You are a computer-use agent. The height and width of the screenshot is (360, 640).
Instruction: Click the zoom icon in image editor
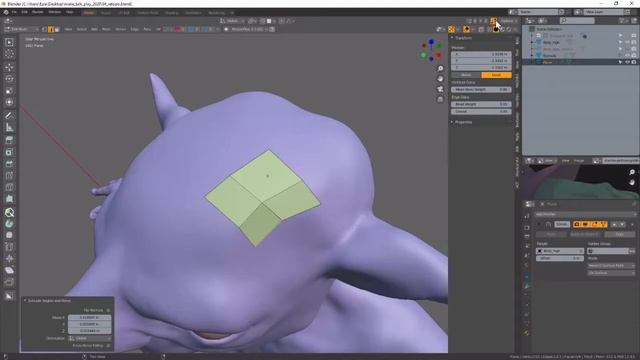point(632,172)
